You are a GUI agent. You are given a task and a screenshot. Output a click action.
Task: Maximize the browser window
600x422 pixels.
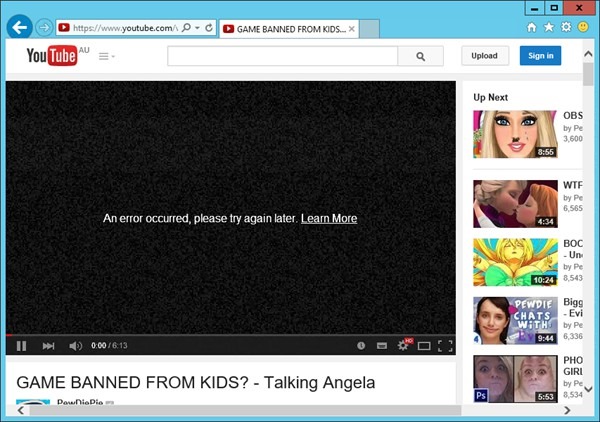pyautogui.click(x=554, y=8)
